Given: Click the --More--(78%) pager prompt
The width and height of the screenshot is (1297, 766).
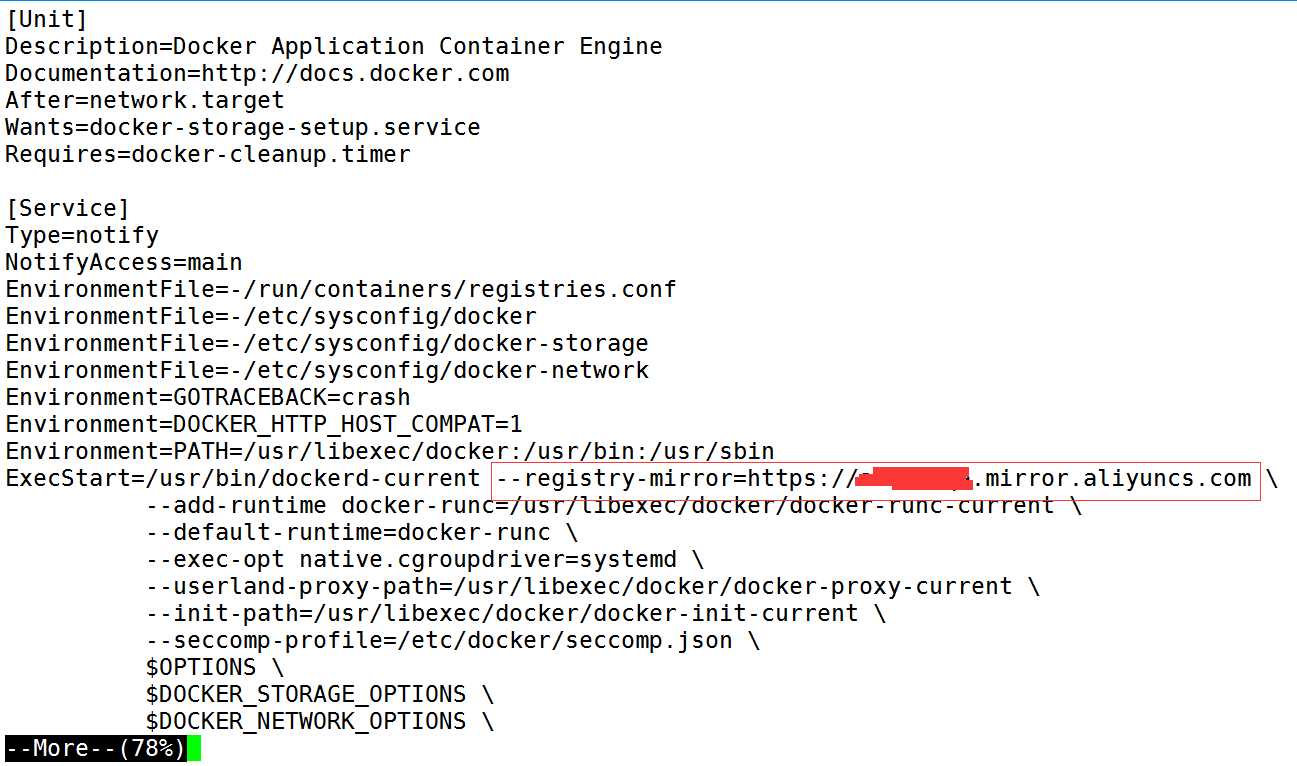Looking at the screenshot, I should coord(95,748).
